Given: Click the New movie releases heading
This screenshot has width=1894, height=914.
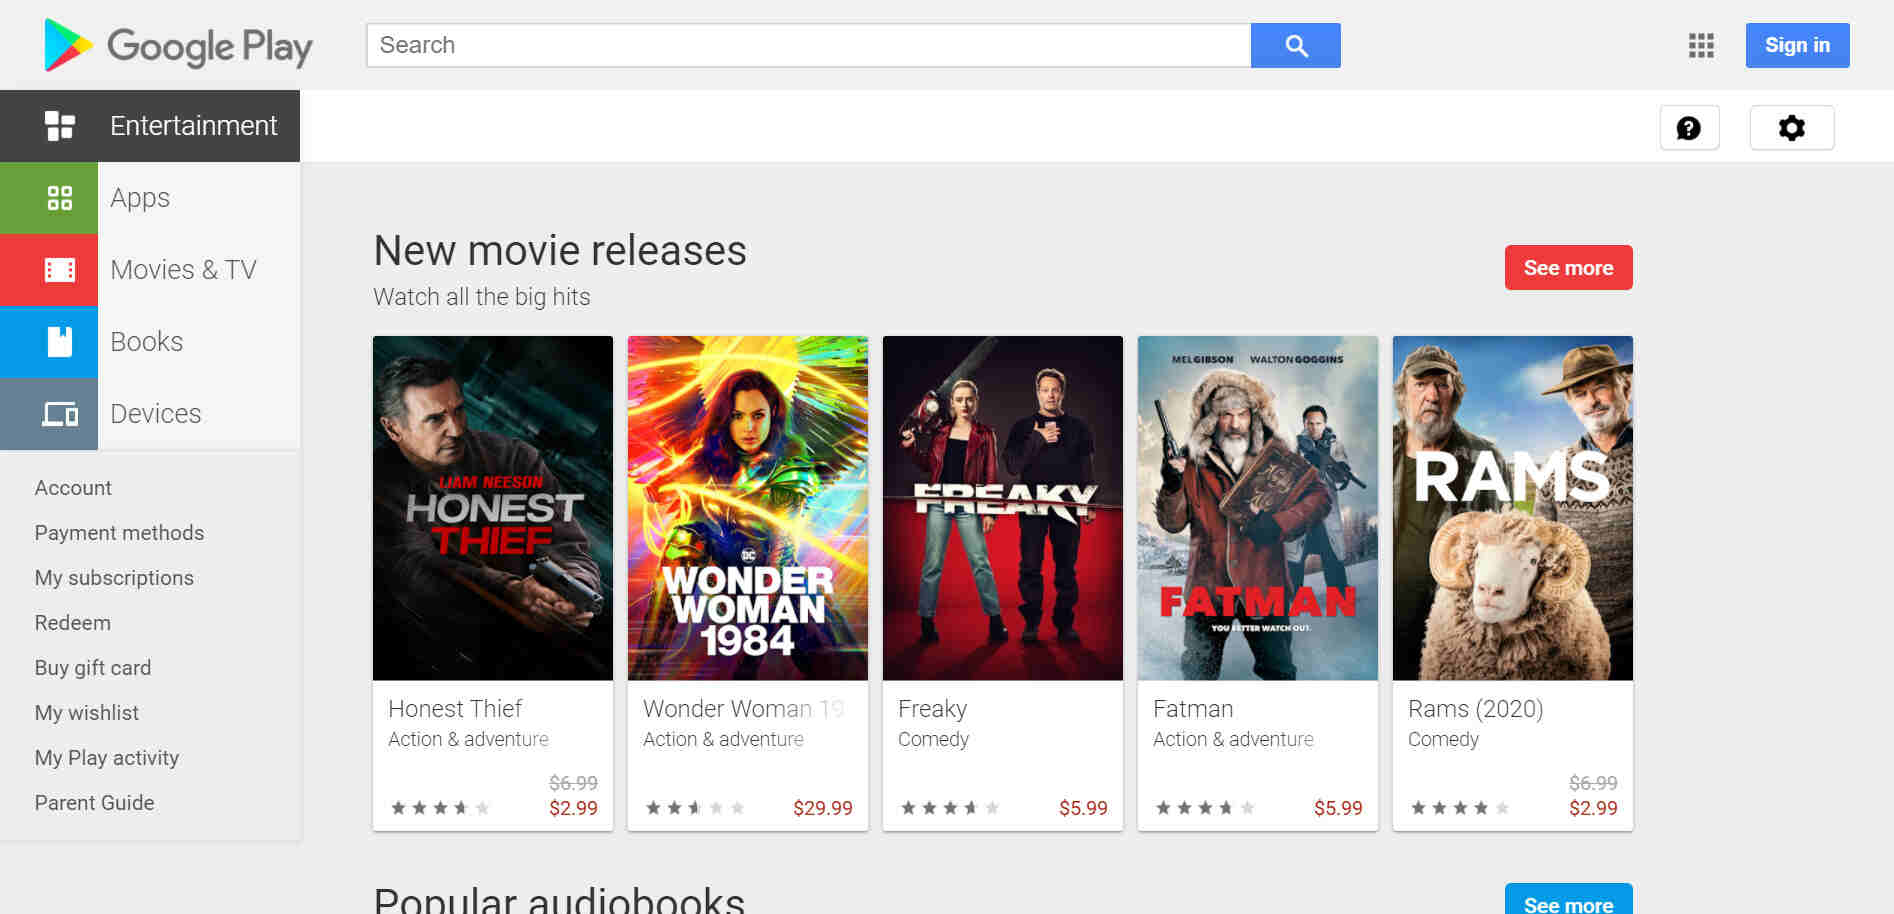Looking at the screenshot, I should click(560, 251).
